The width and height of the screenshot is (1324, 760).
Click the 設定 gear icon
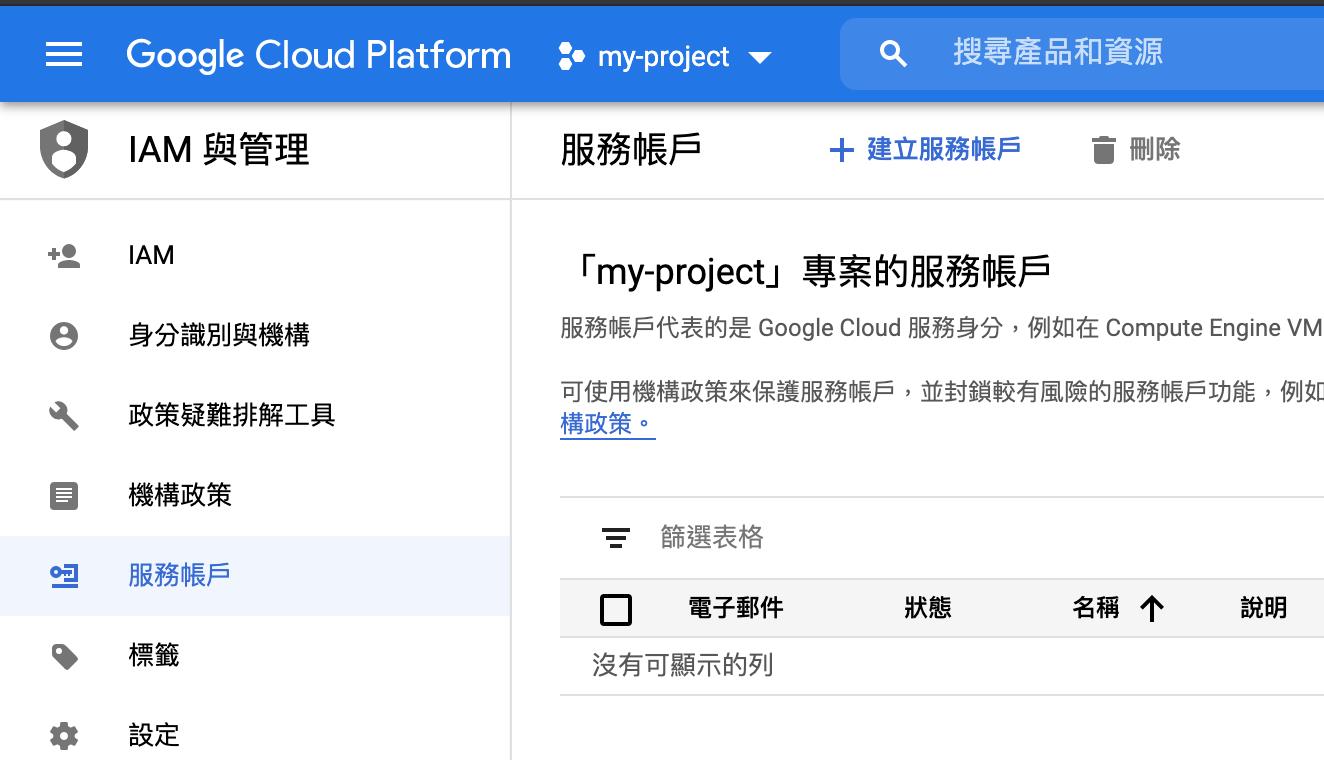tap(64, 736)
